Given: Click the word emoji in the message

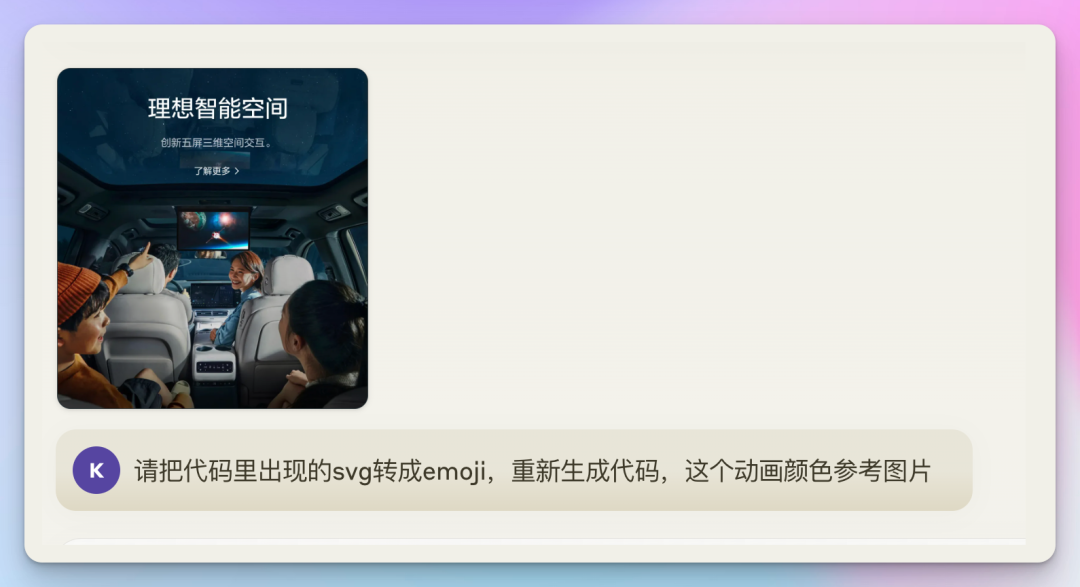Looking at the screenshot, I should click(454, 471).
